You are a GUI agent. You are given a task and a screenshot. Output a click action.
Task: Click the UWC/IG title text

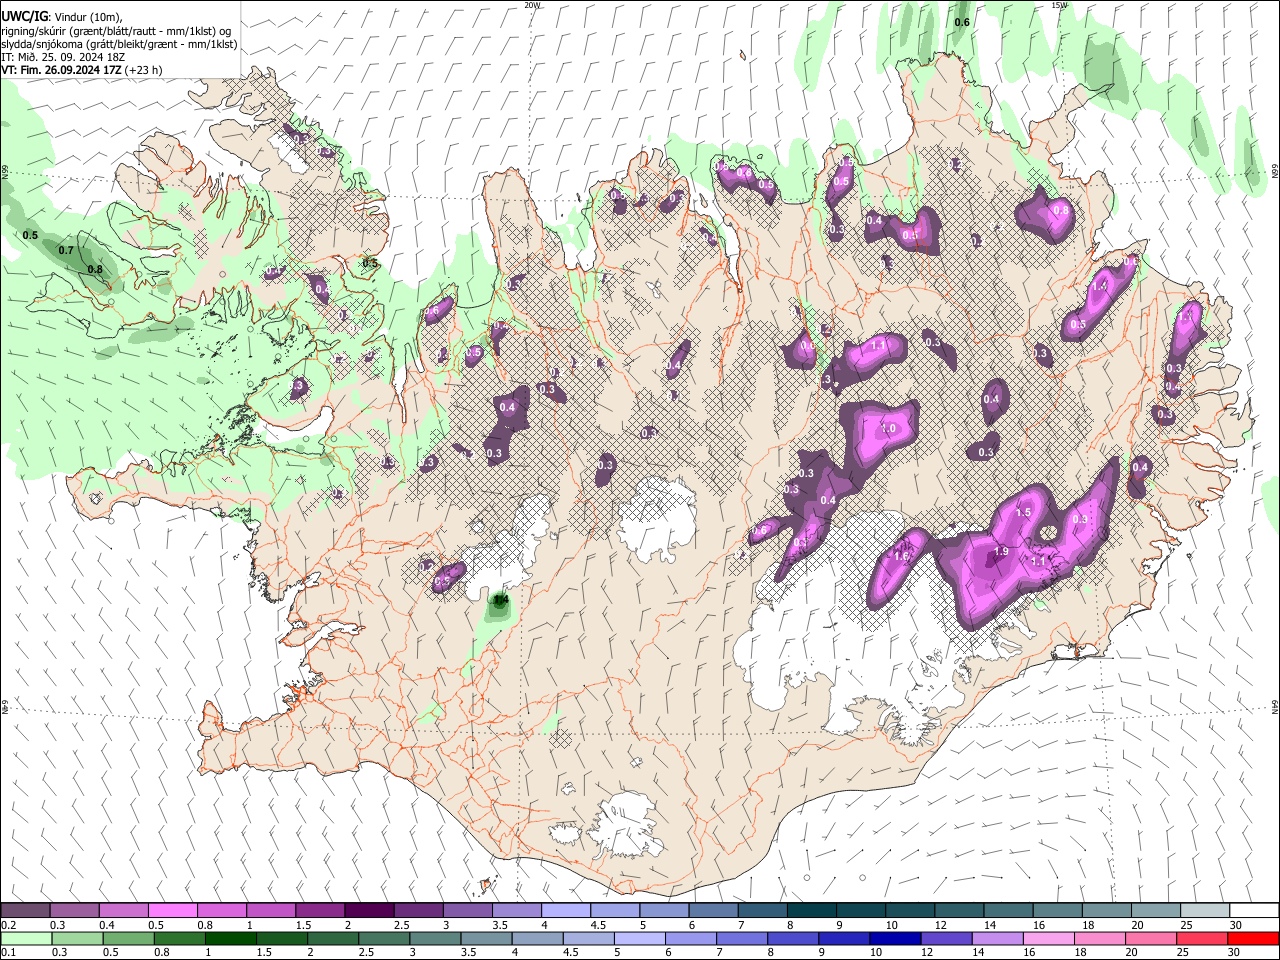(25, 17)
